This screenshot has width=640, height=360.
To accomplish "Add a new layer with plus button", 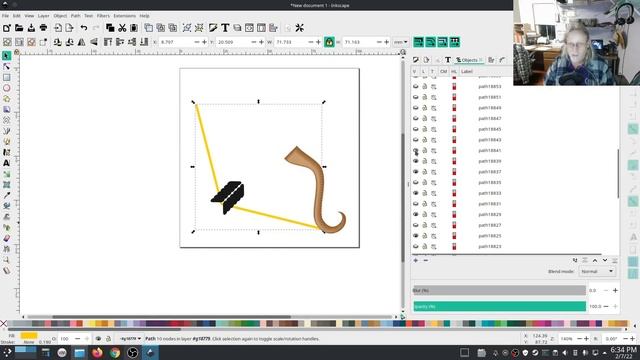I will [x=416, y=260].
